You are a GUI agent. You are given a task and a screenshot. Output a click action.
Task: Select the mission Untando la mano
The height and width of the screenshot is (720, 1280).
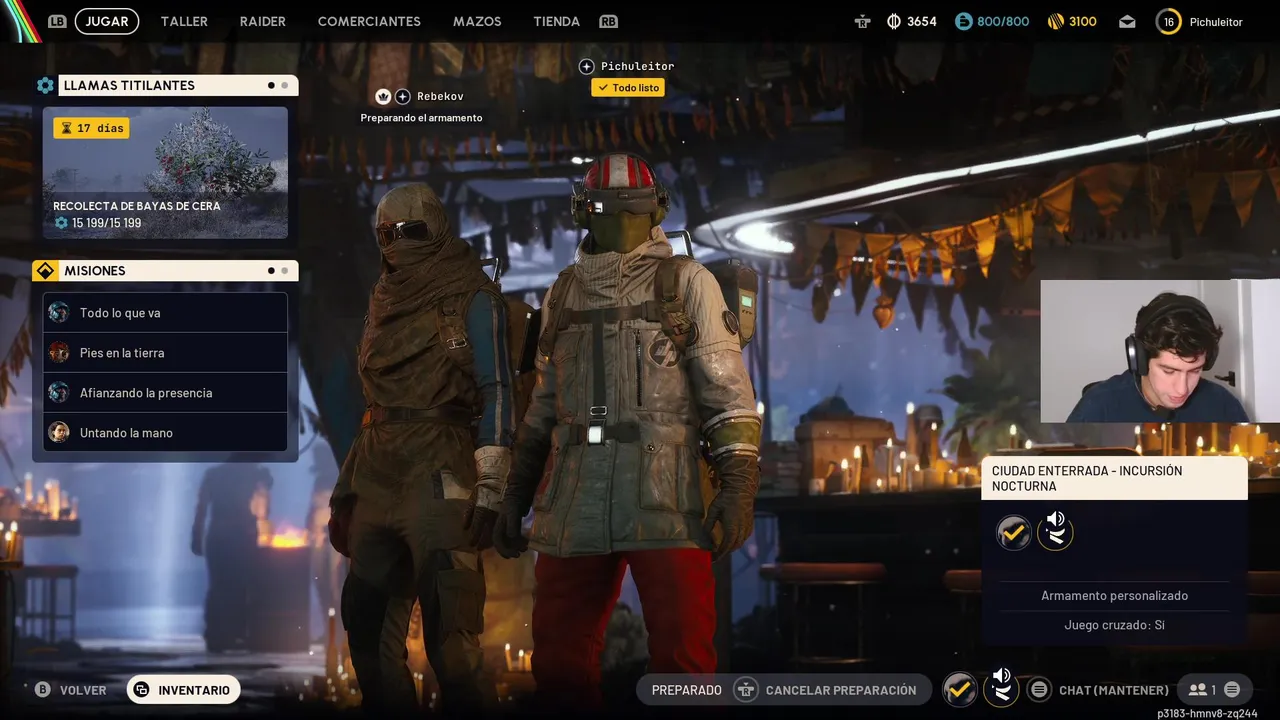(x=165, y=432)
